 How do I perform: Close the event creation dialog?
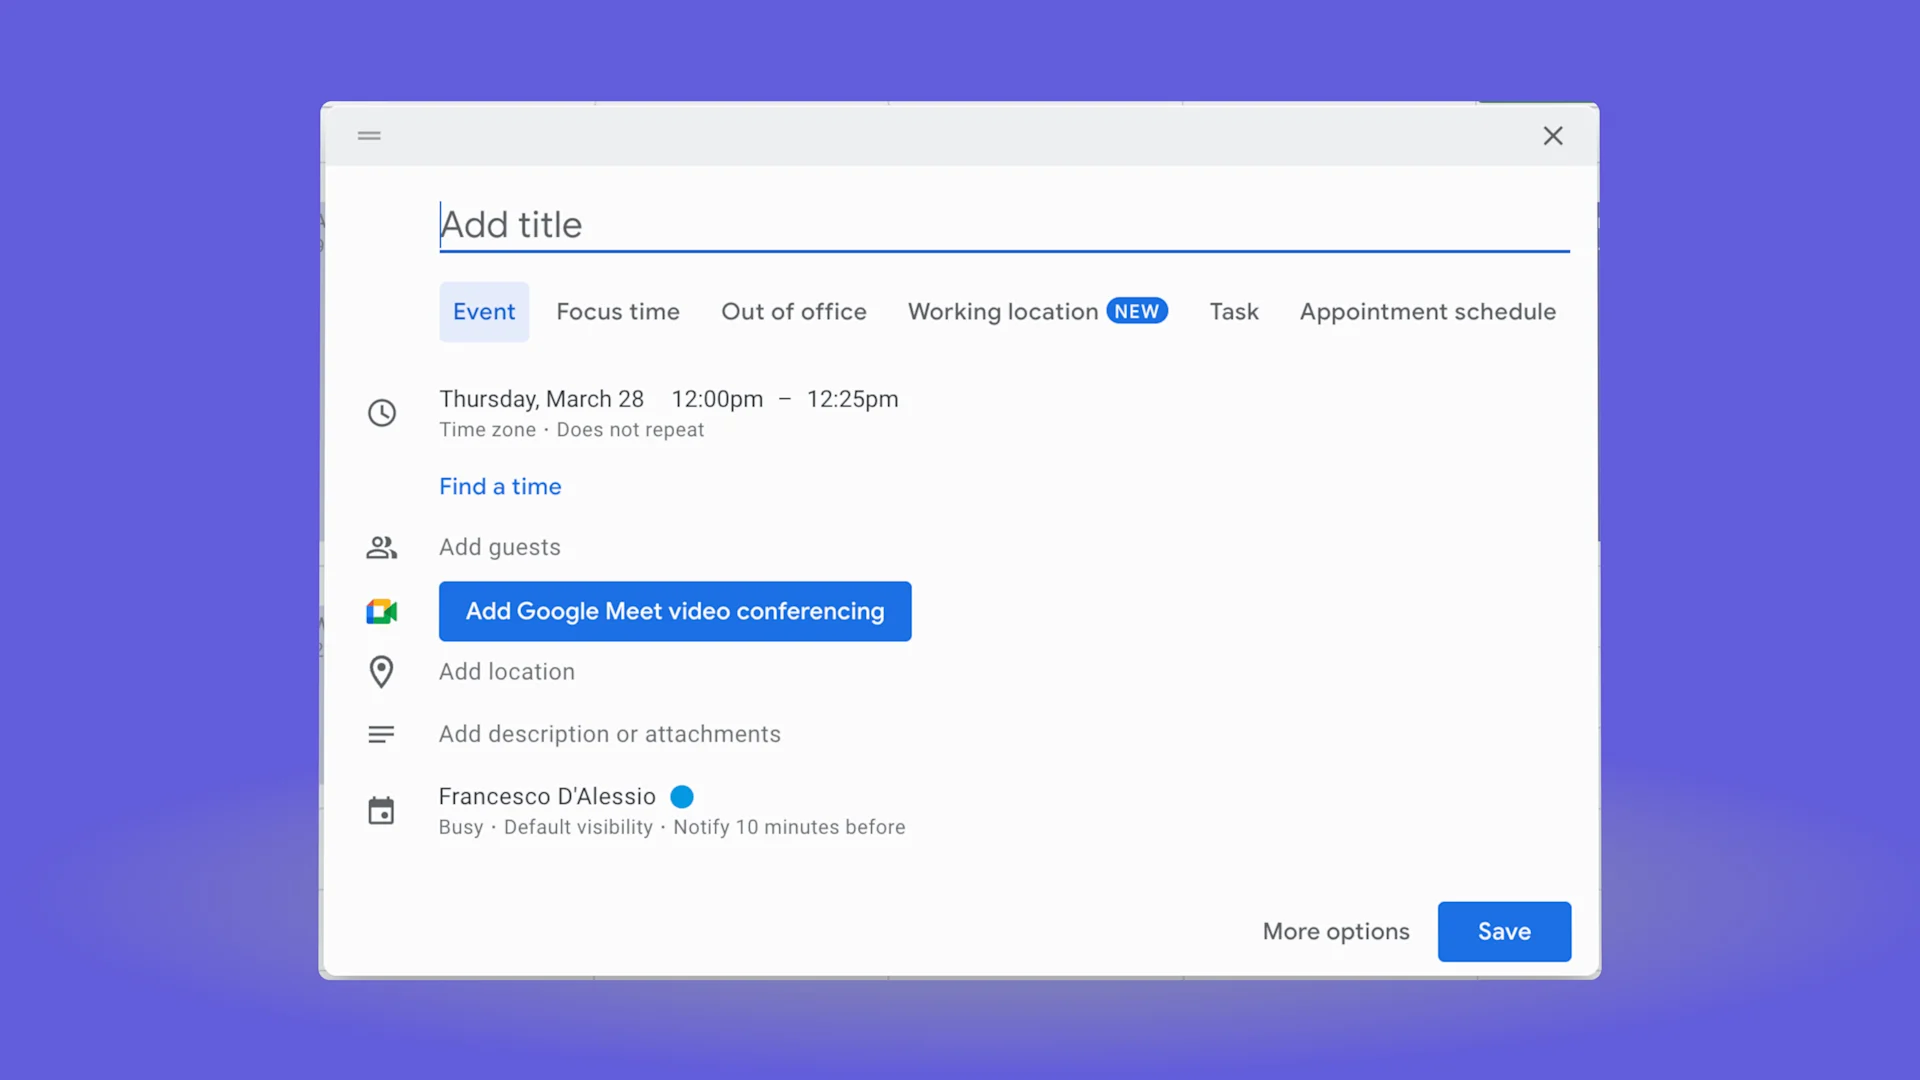(x=1553, y=136)
